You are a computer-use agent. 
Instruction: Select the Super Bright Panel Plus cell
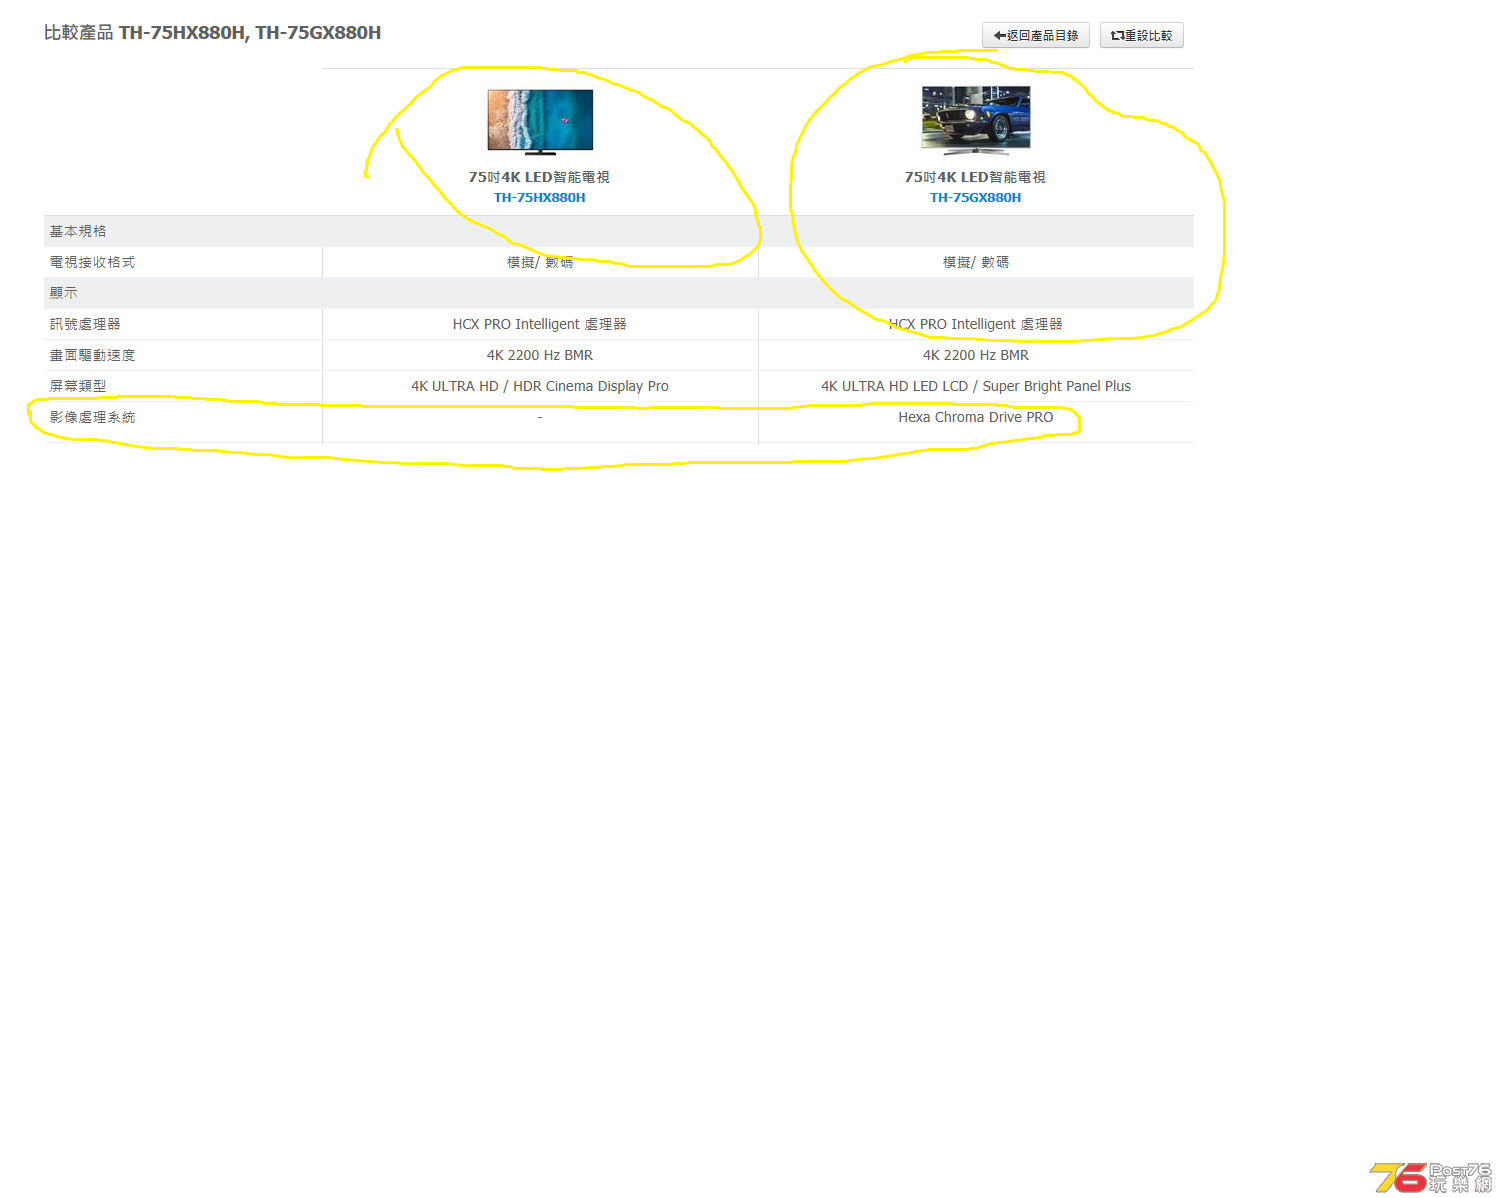(x=976, y=386)
